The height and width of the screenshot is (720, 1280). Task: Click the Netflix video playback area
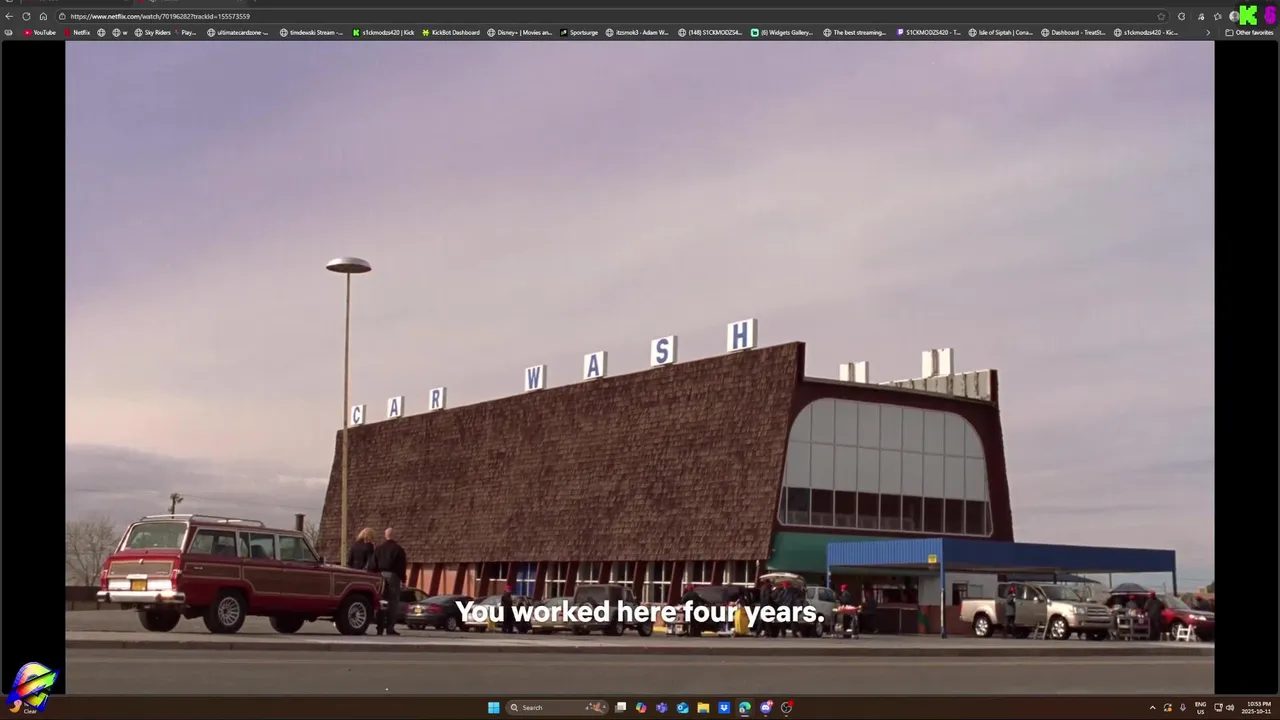coord(640,366)
